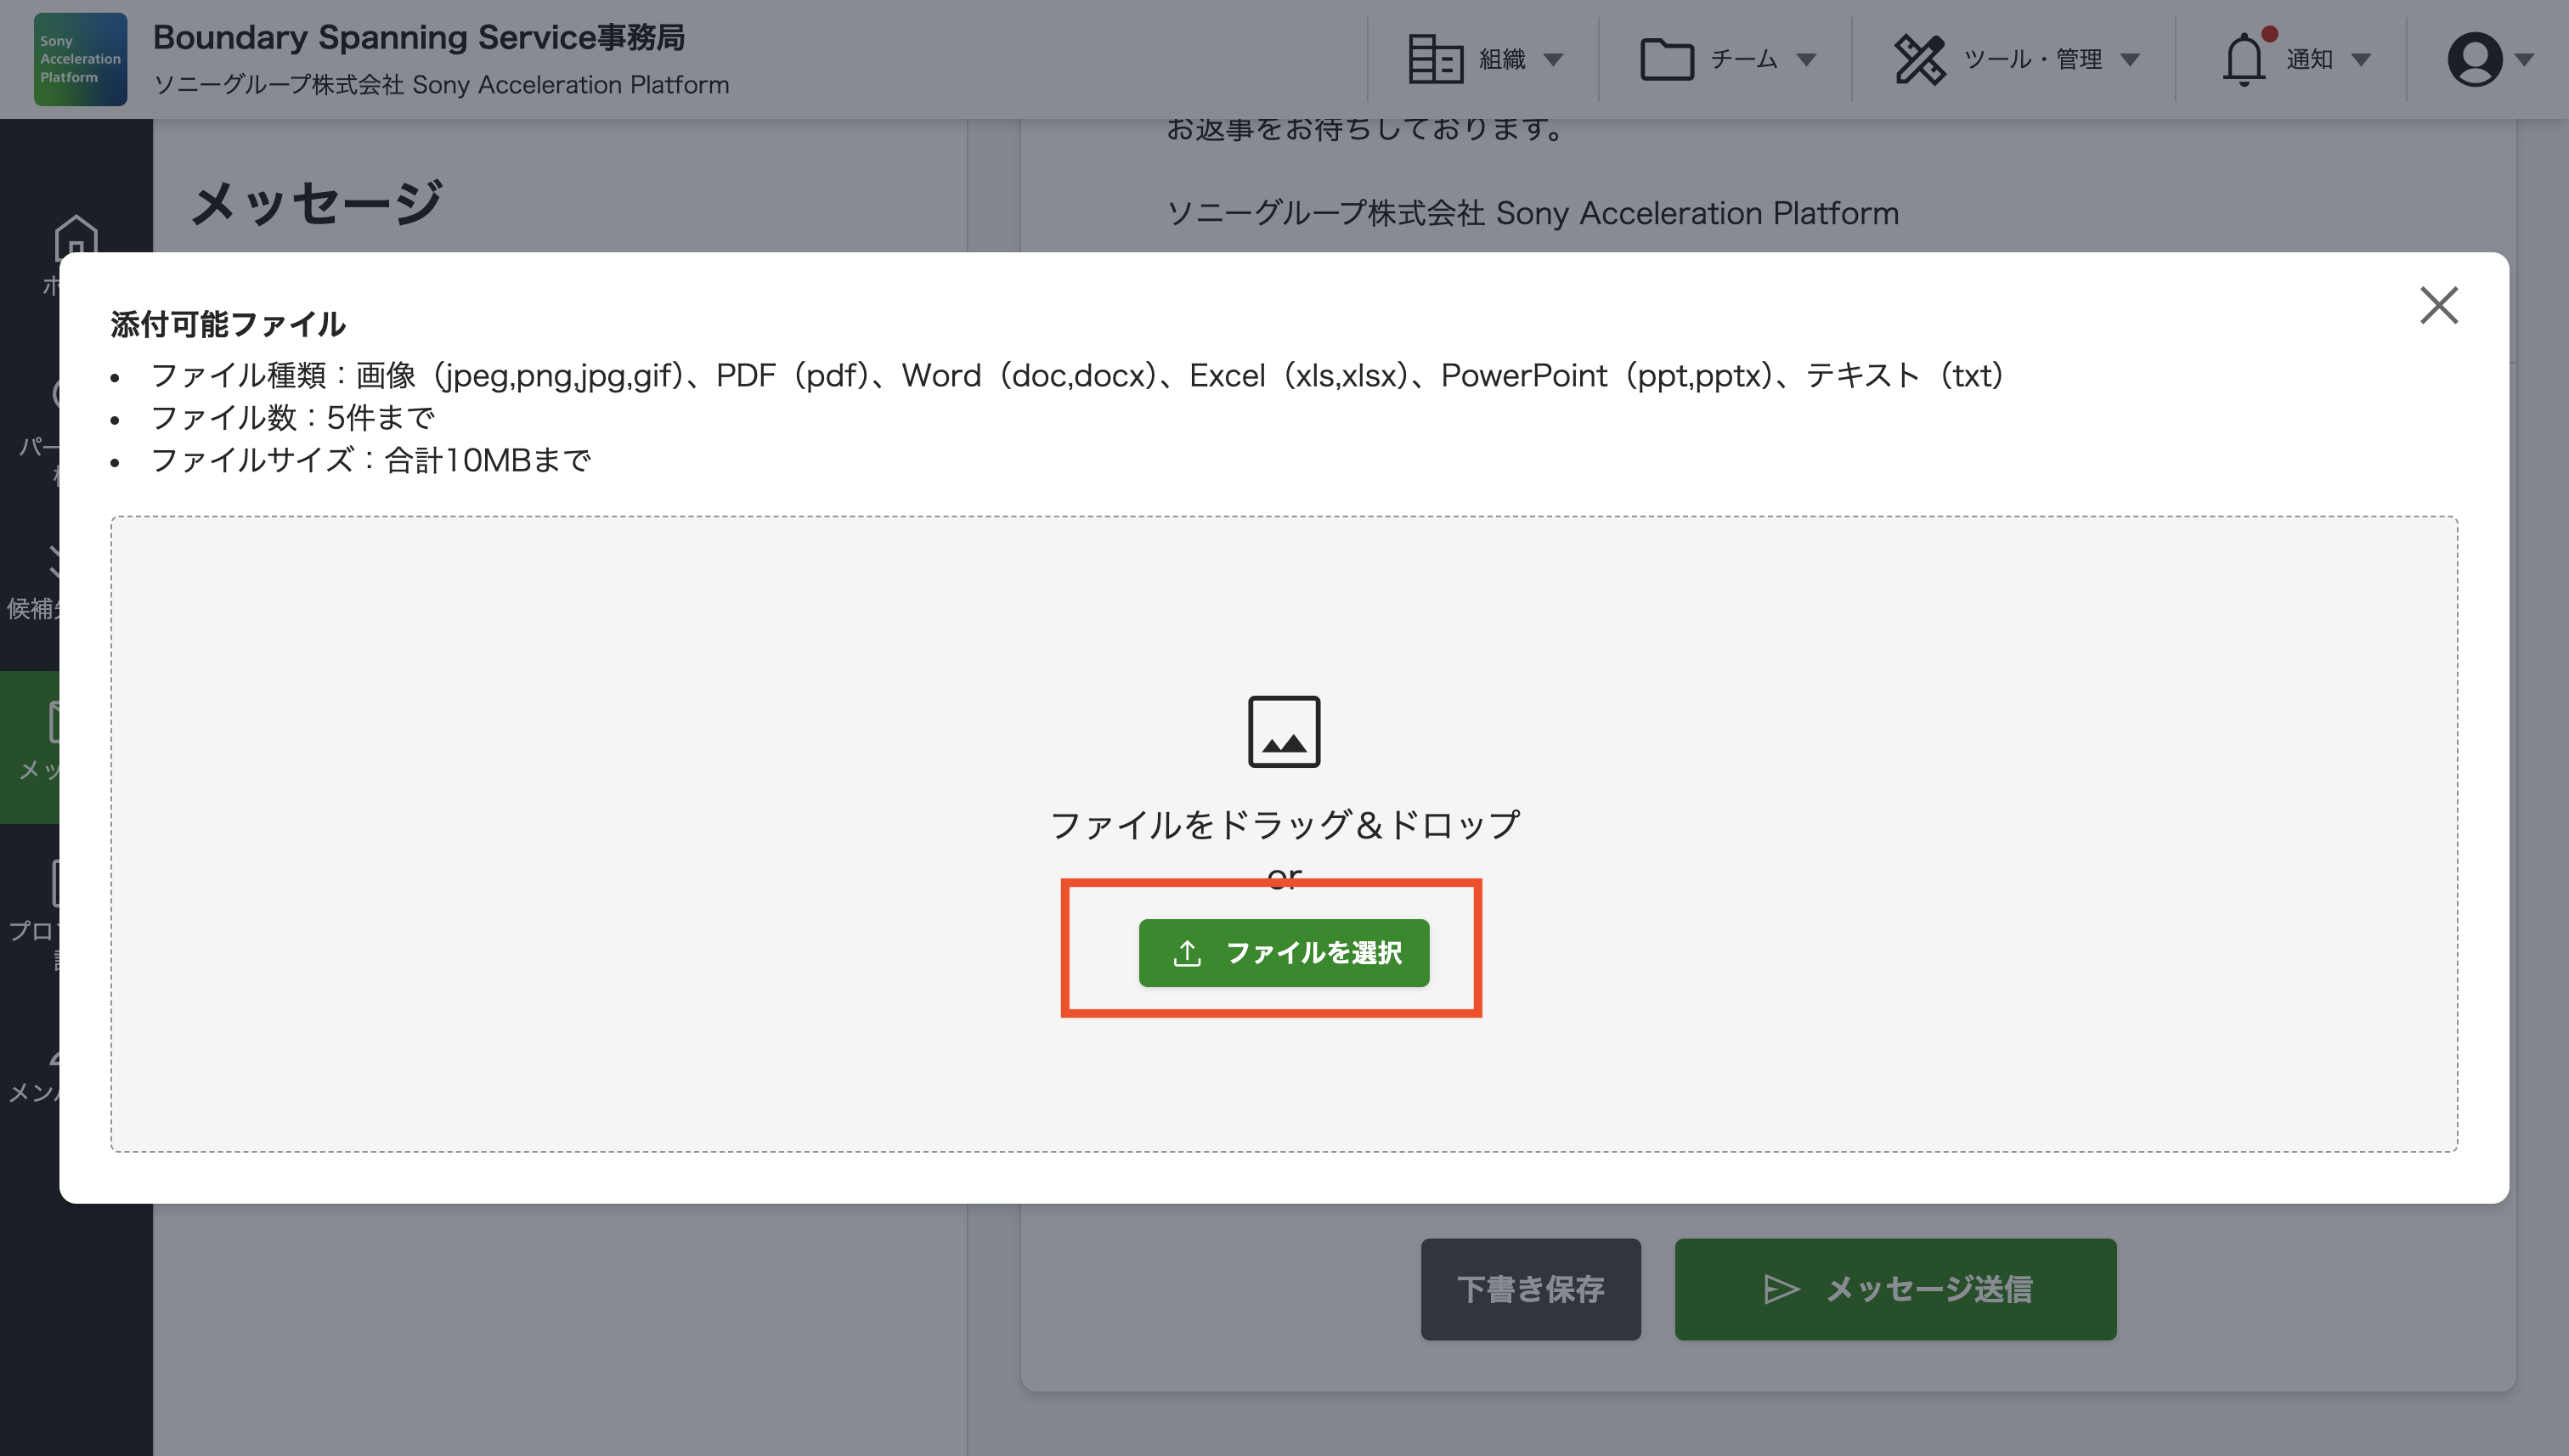Click the team folder icon
Screen dimensions: 2569x1456
[x=1666, y=60]
